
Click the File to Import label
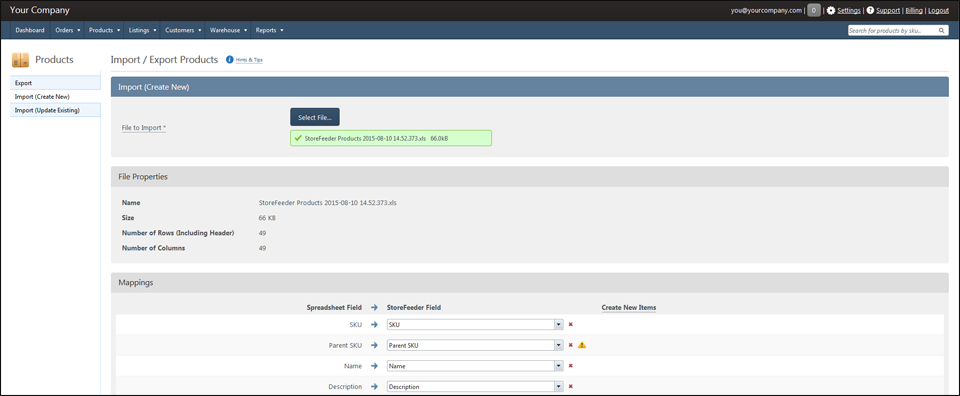tap(144, 128)
